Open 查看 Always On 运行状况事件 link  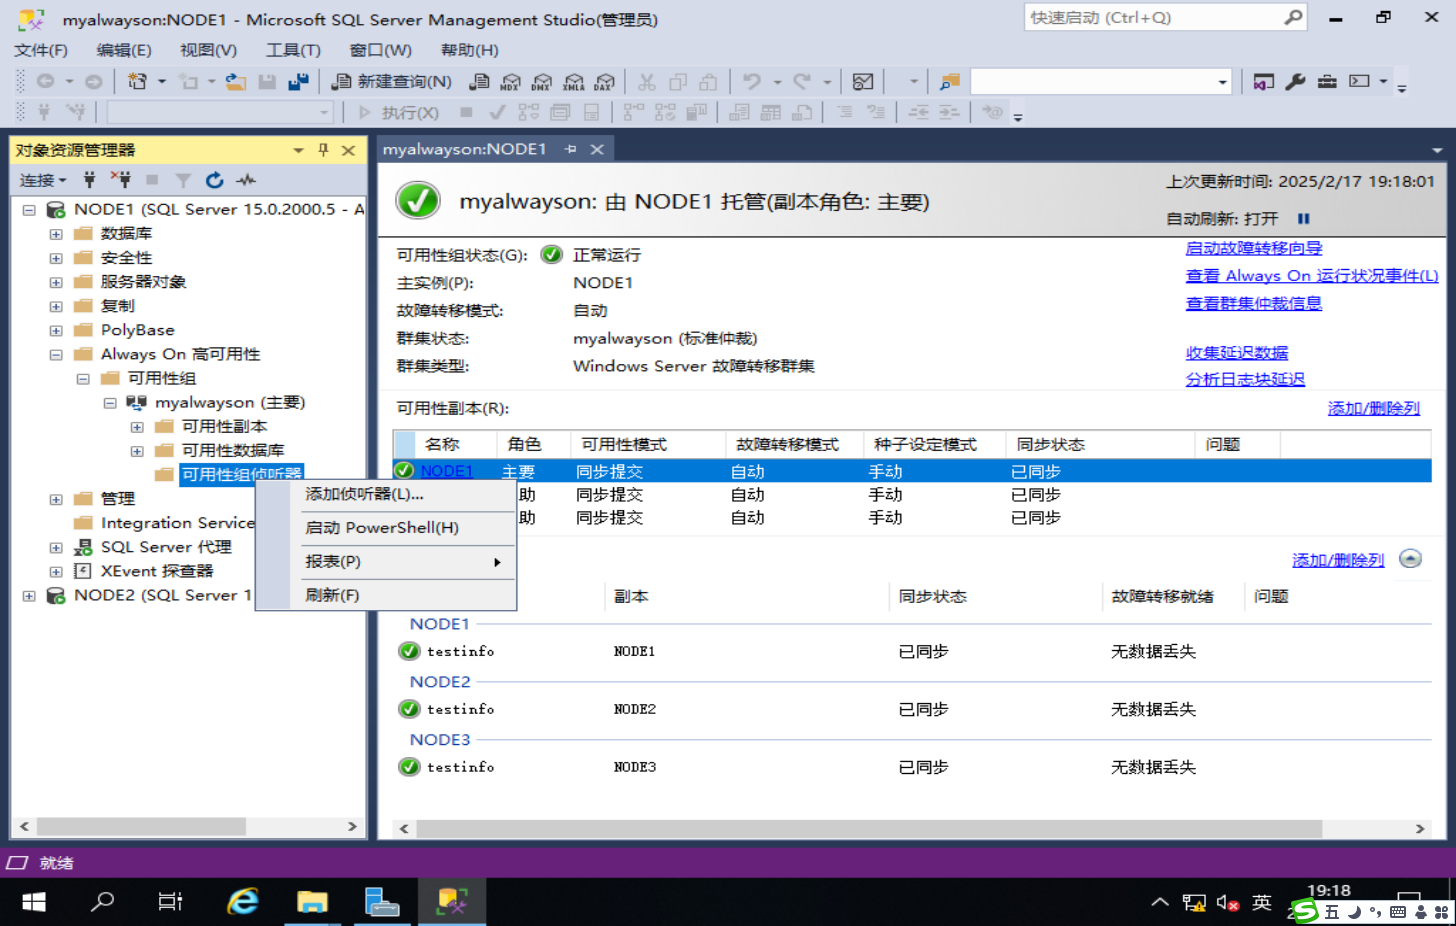coord(1312,276)
